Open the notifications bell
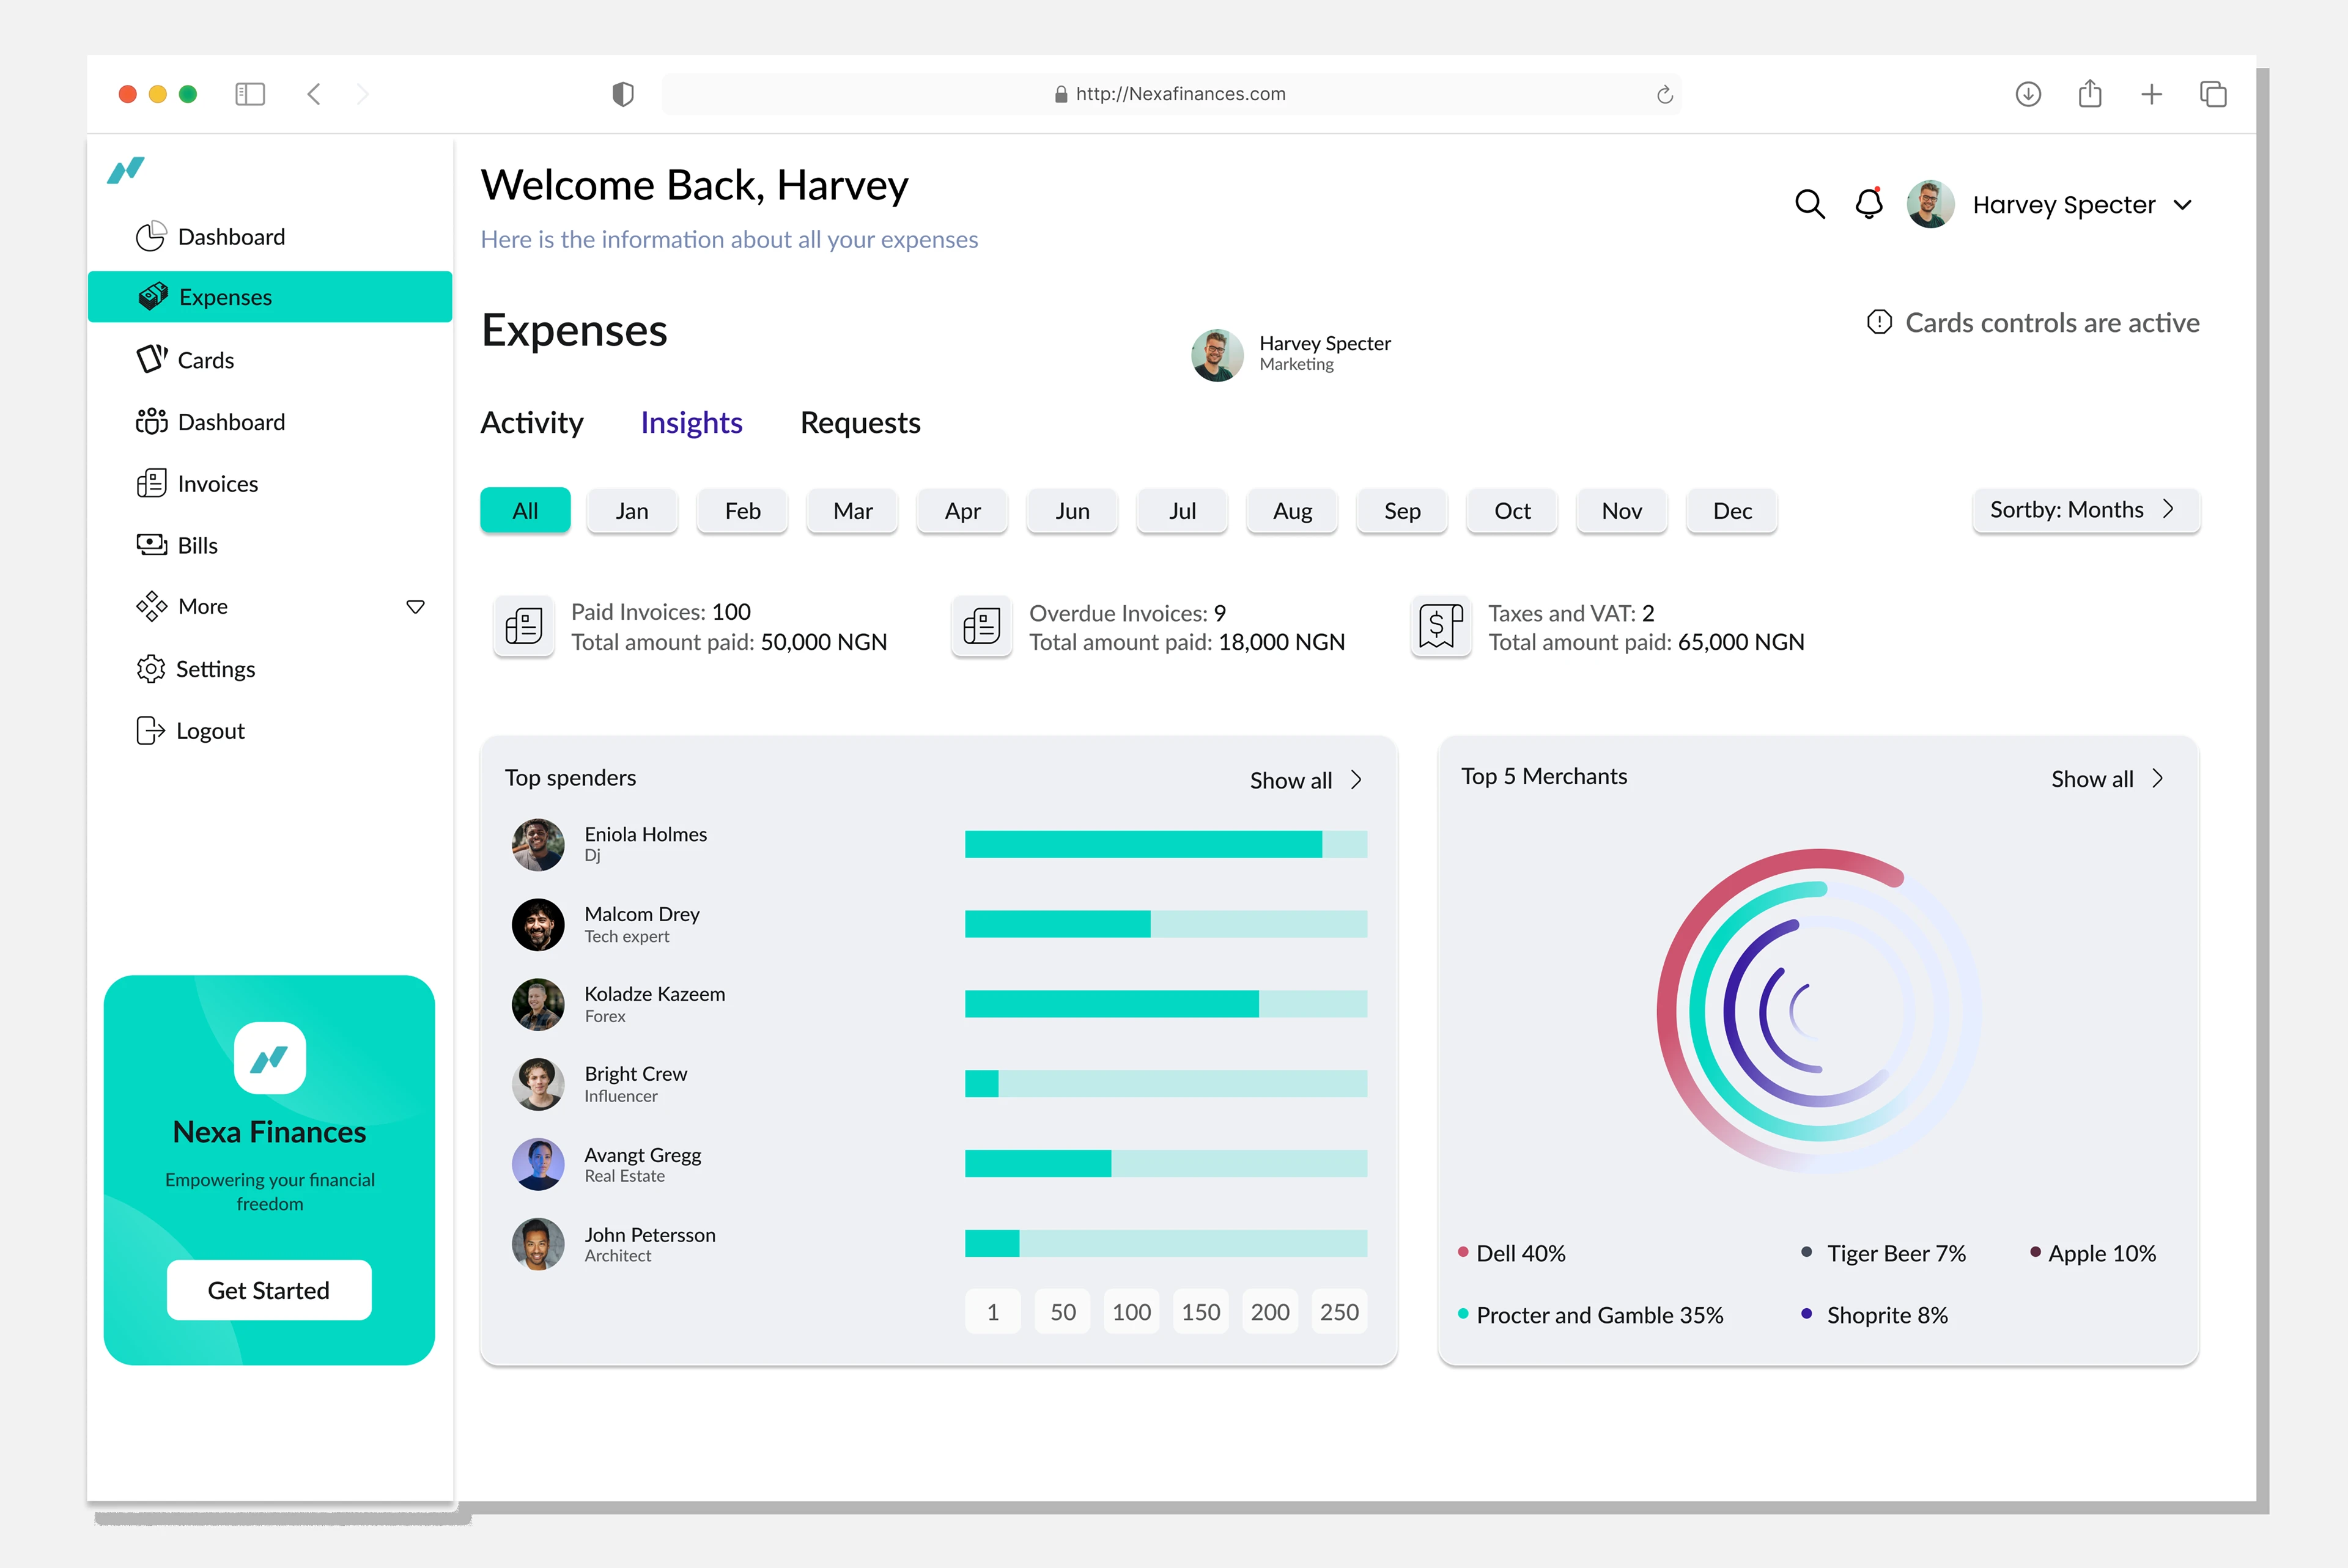This screenshot has width=2348, height=1568. click(x=1868, y=204)
